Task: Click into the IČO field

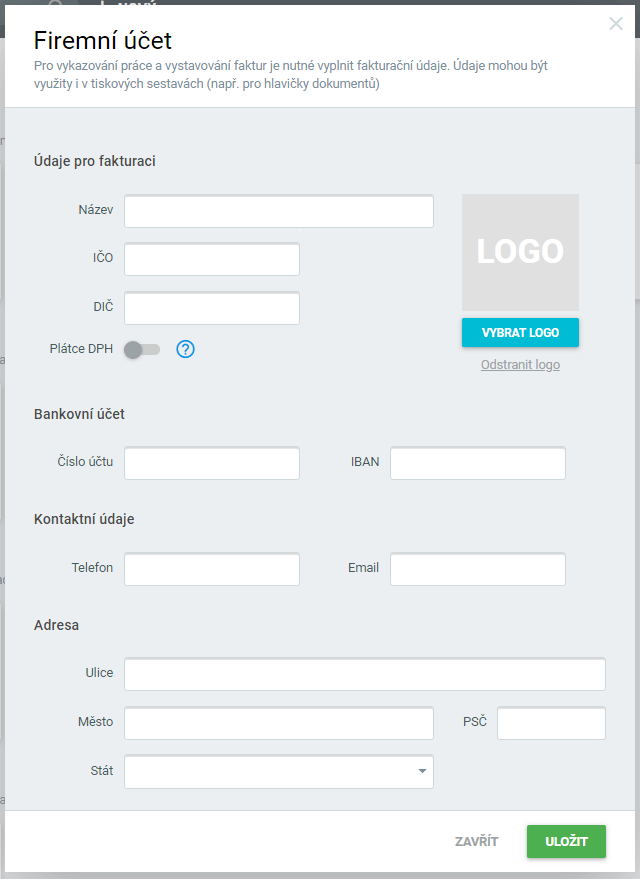Action: [212, 259]
